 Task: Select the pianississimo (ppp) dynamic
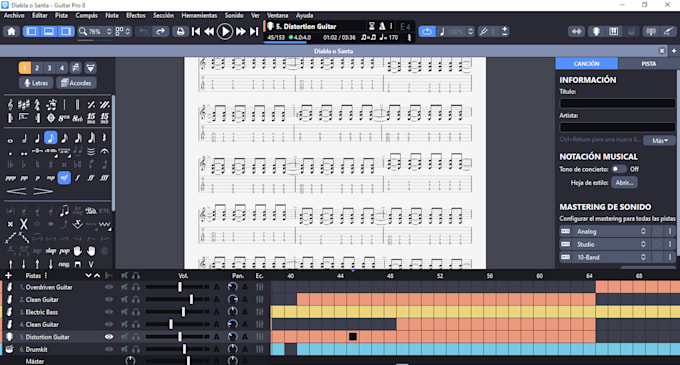(10, 178)
